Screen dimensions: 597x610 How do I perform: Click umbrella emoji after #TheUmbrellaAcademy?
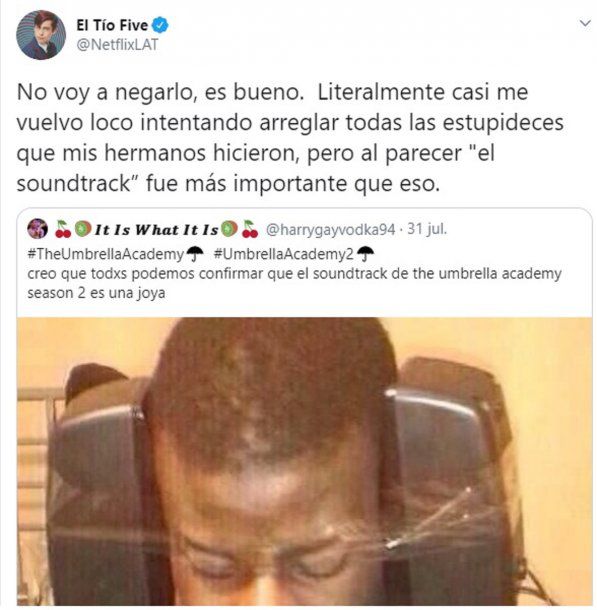[x=195, y=254]
